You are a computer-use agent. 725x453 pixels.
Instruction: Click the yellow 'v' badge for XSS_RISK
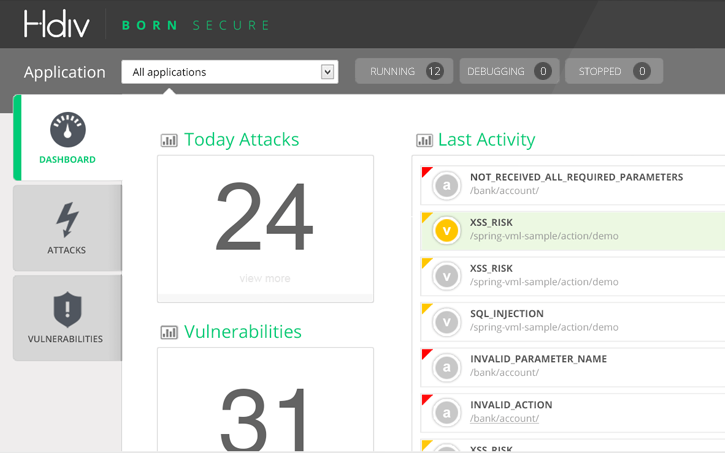[447, 230]
